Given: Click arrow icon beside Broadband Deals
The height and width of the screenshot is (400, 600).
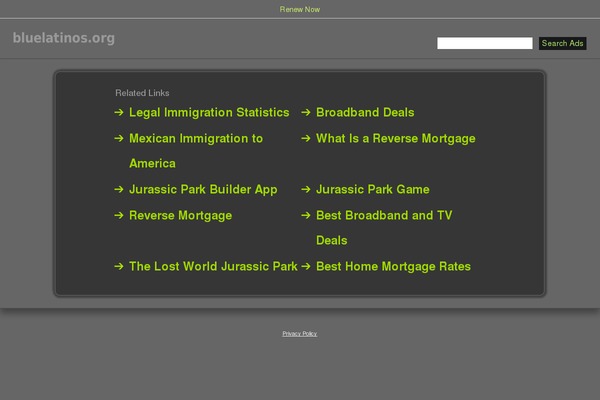Looking at the screenshot, I should coord(306,112).
